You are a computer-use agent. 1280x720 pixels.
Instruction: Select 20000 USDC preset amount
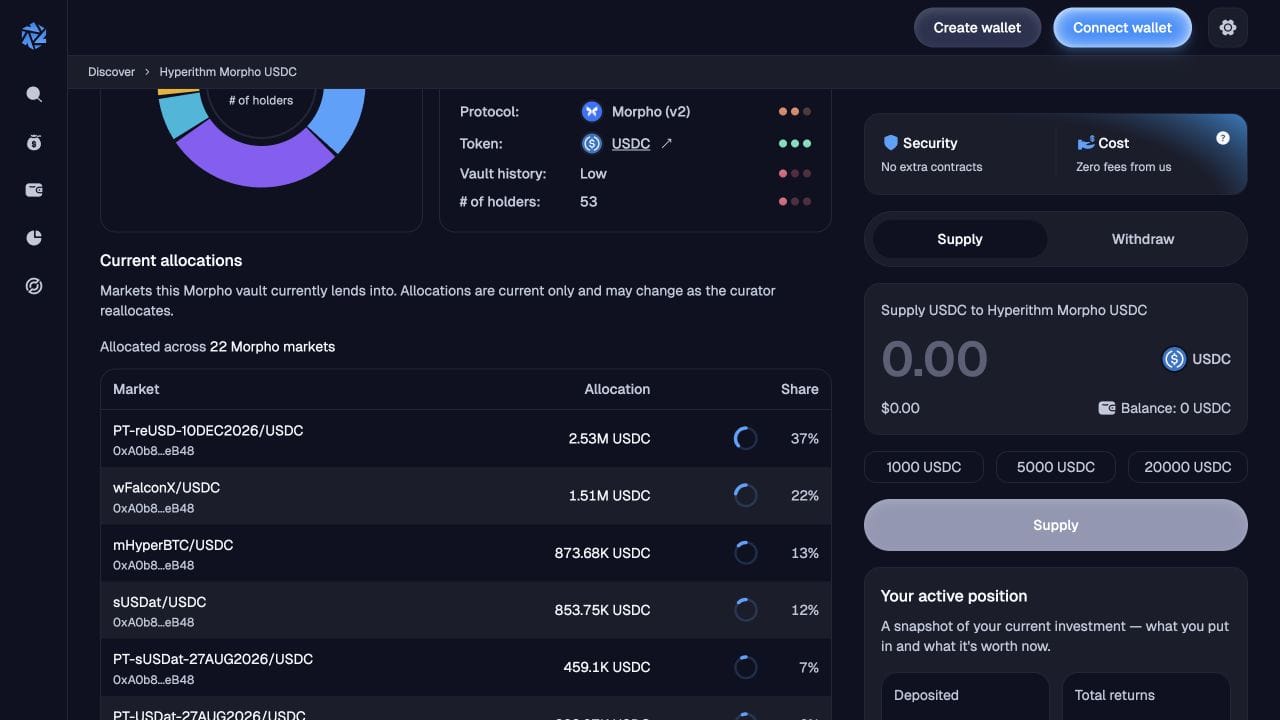click(1188, 467)
